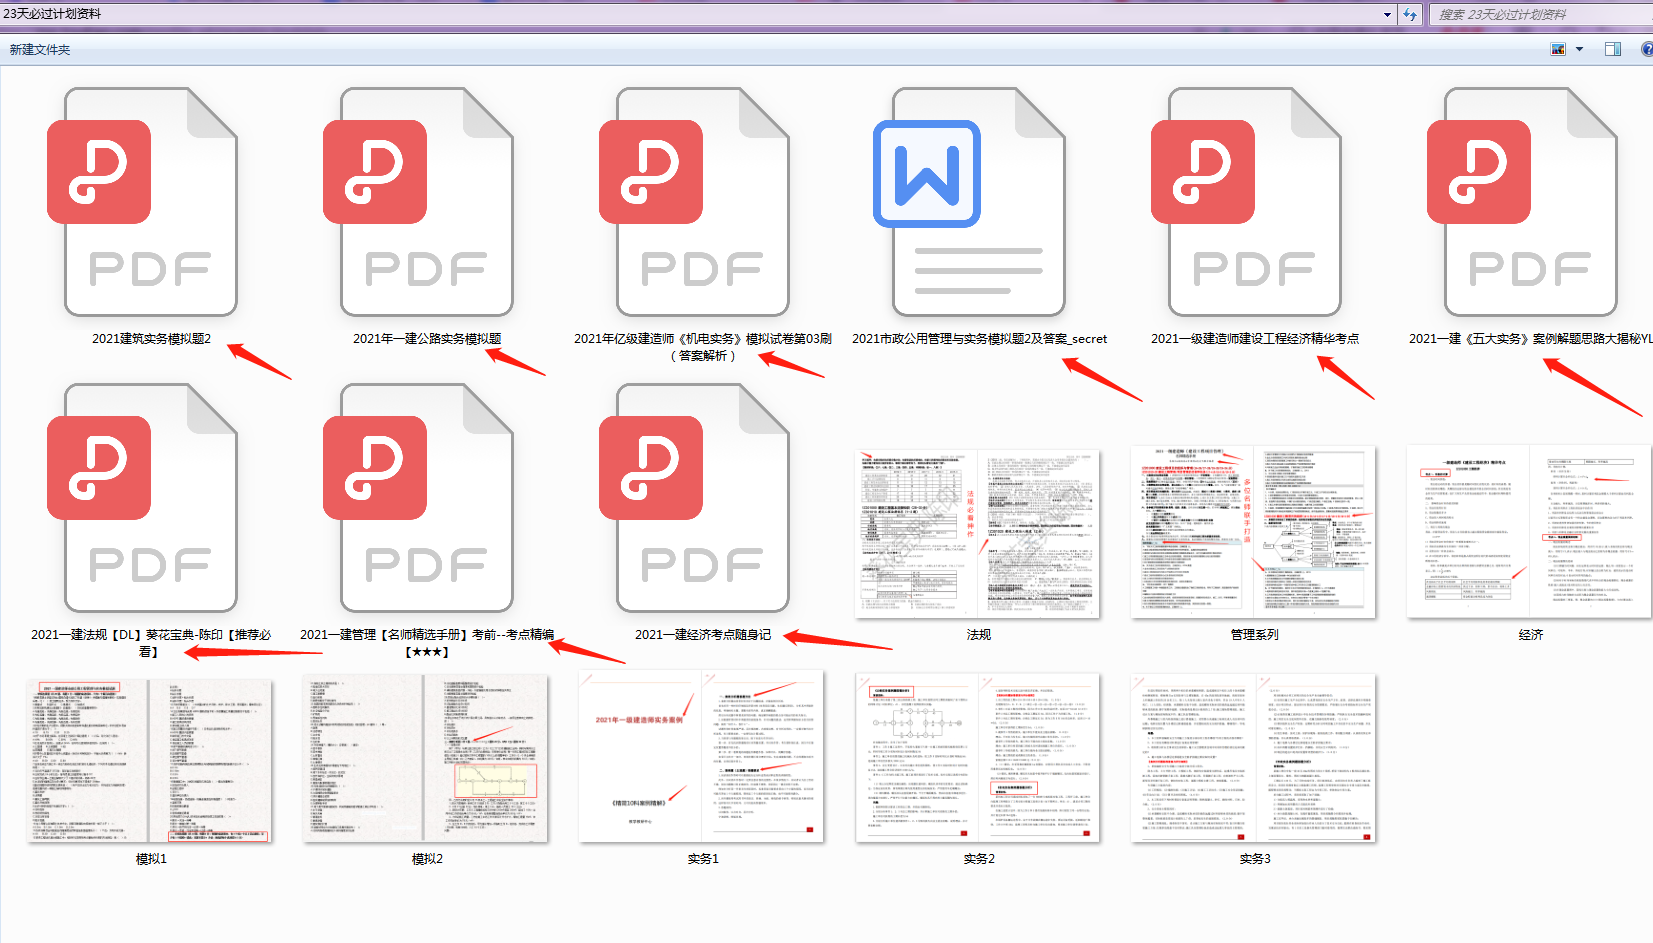Select the 模拟1 image thumbnail

tap(150, 760)
